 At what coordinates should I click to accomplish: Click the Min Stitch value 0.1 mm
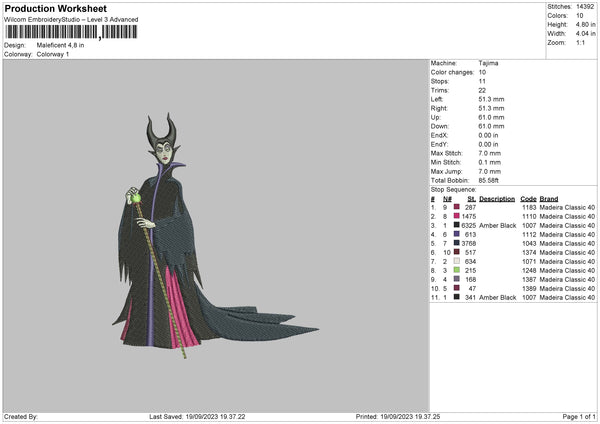point(489,162)
